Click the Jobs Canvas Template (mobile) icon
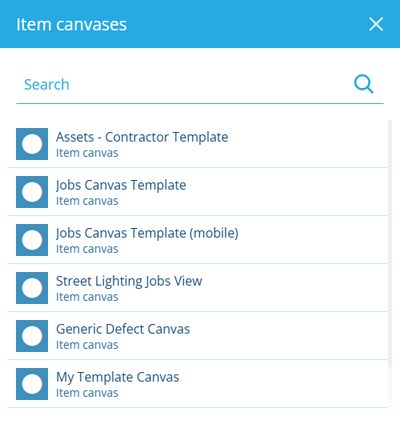Screen dimensions: 400x424 [32, 240]
